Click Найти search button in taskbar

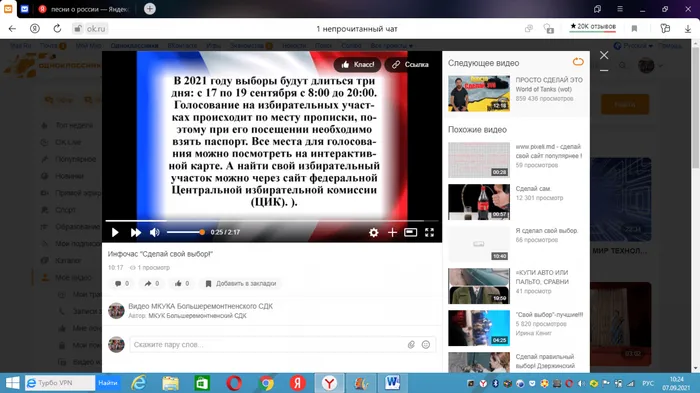coord(108,383)
